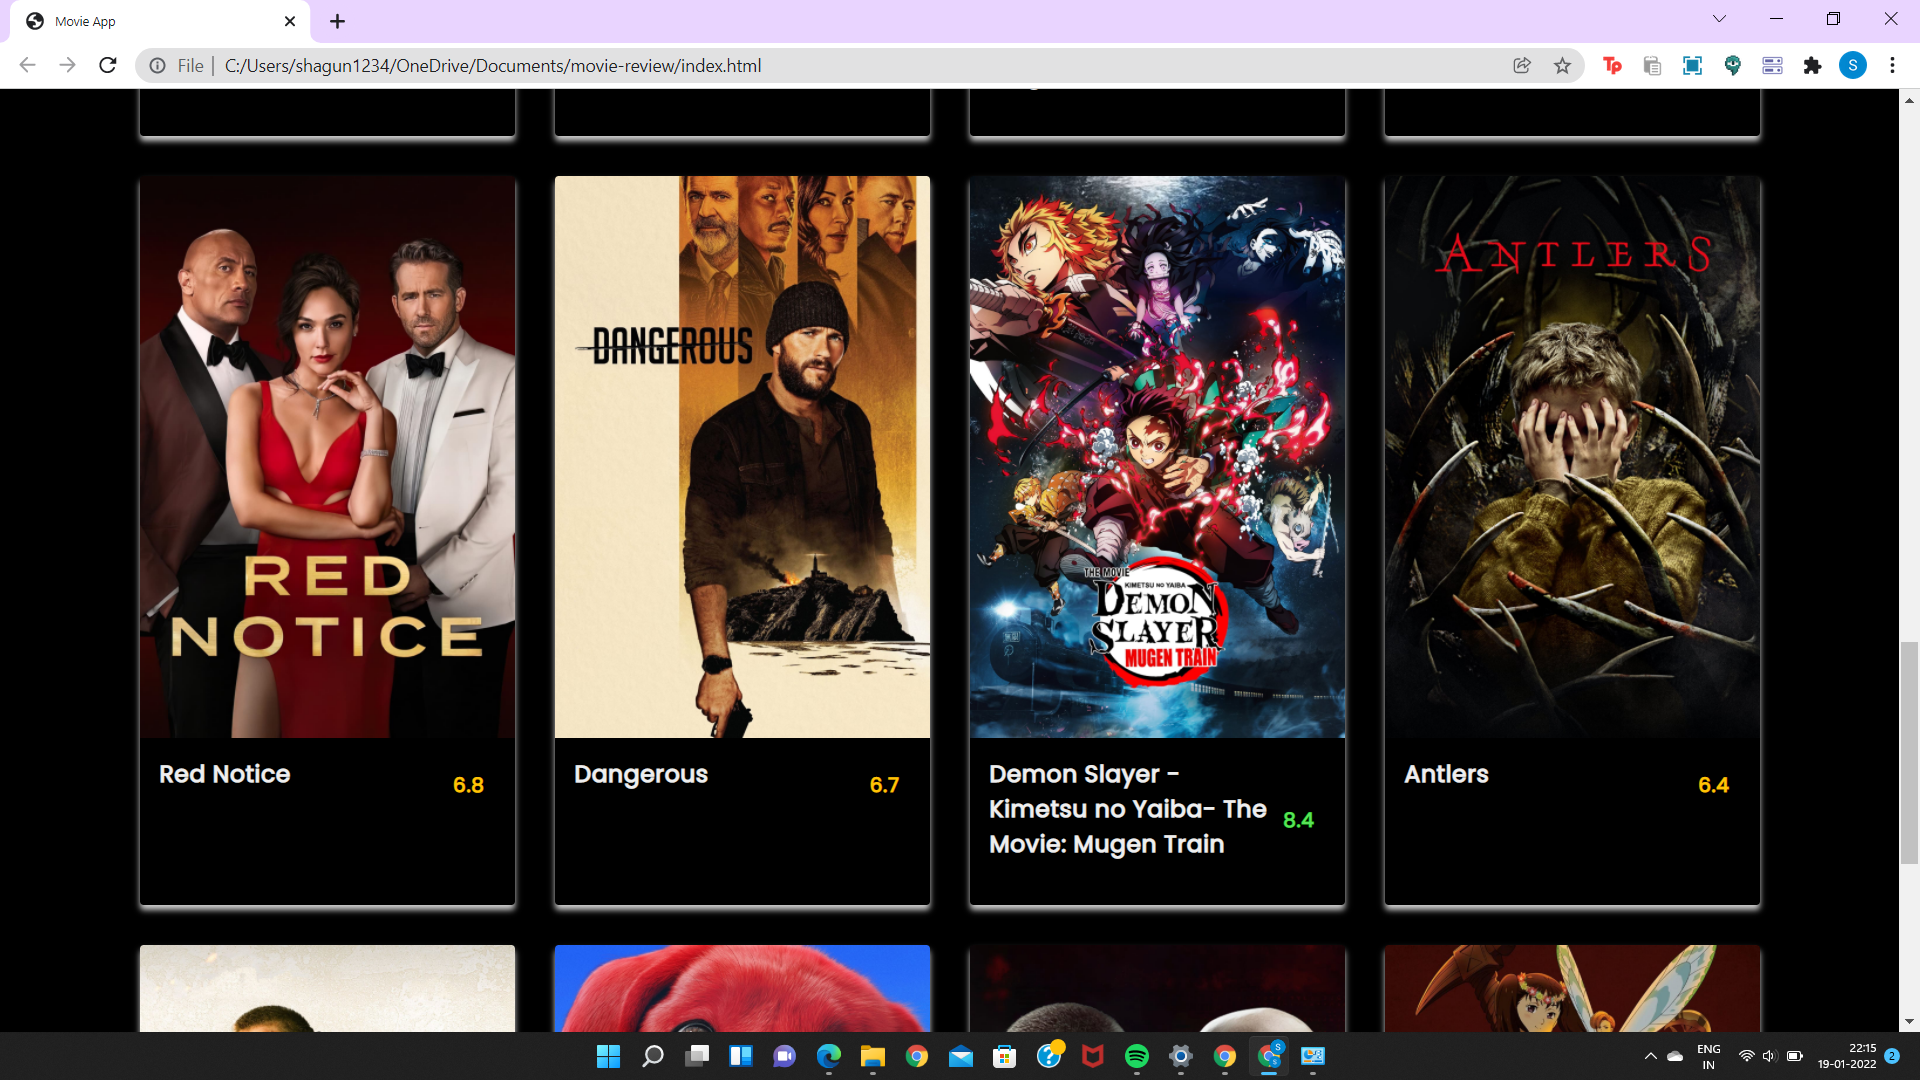Click the Antlers title text
Screen dimensions: 1920x1080
(1446, 775)
